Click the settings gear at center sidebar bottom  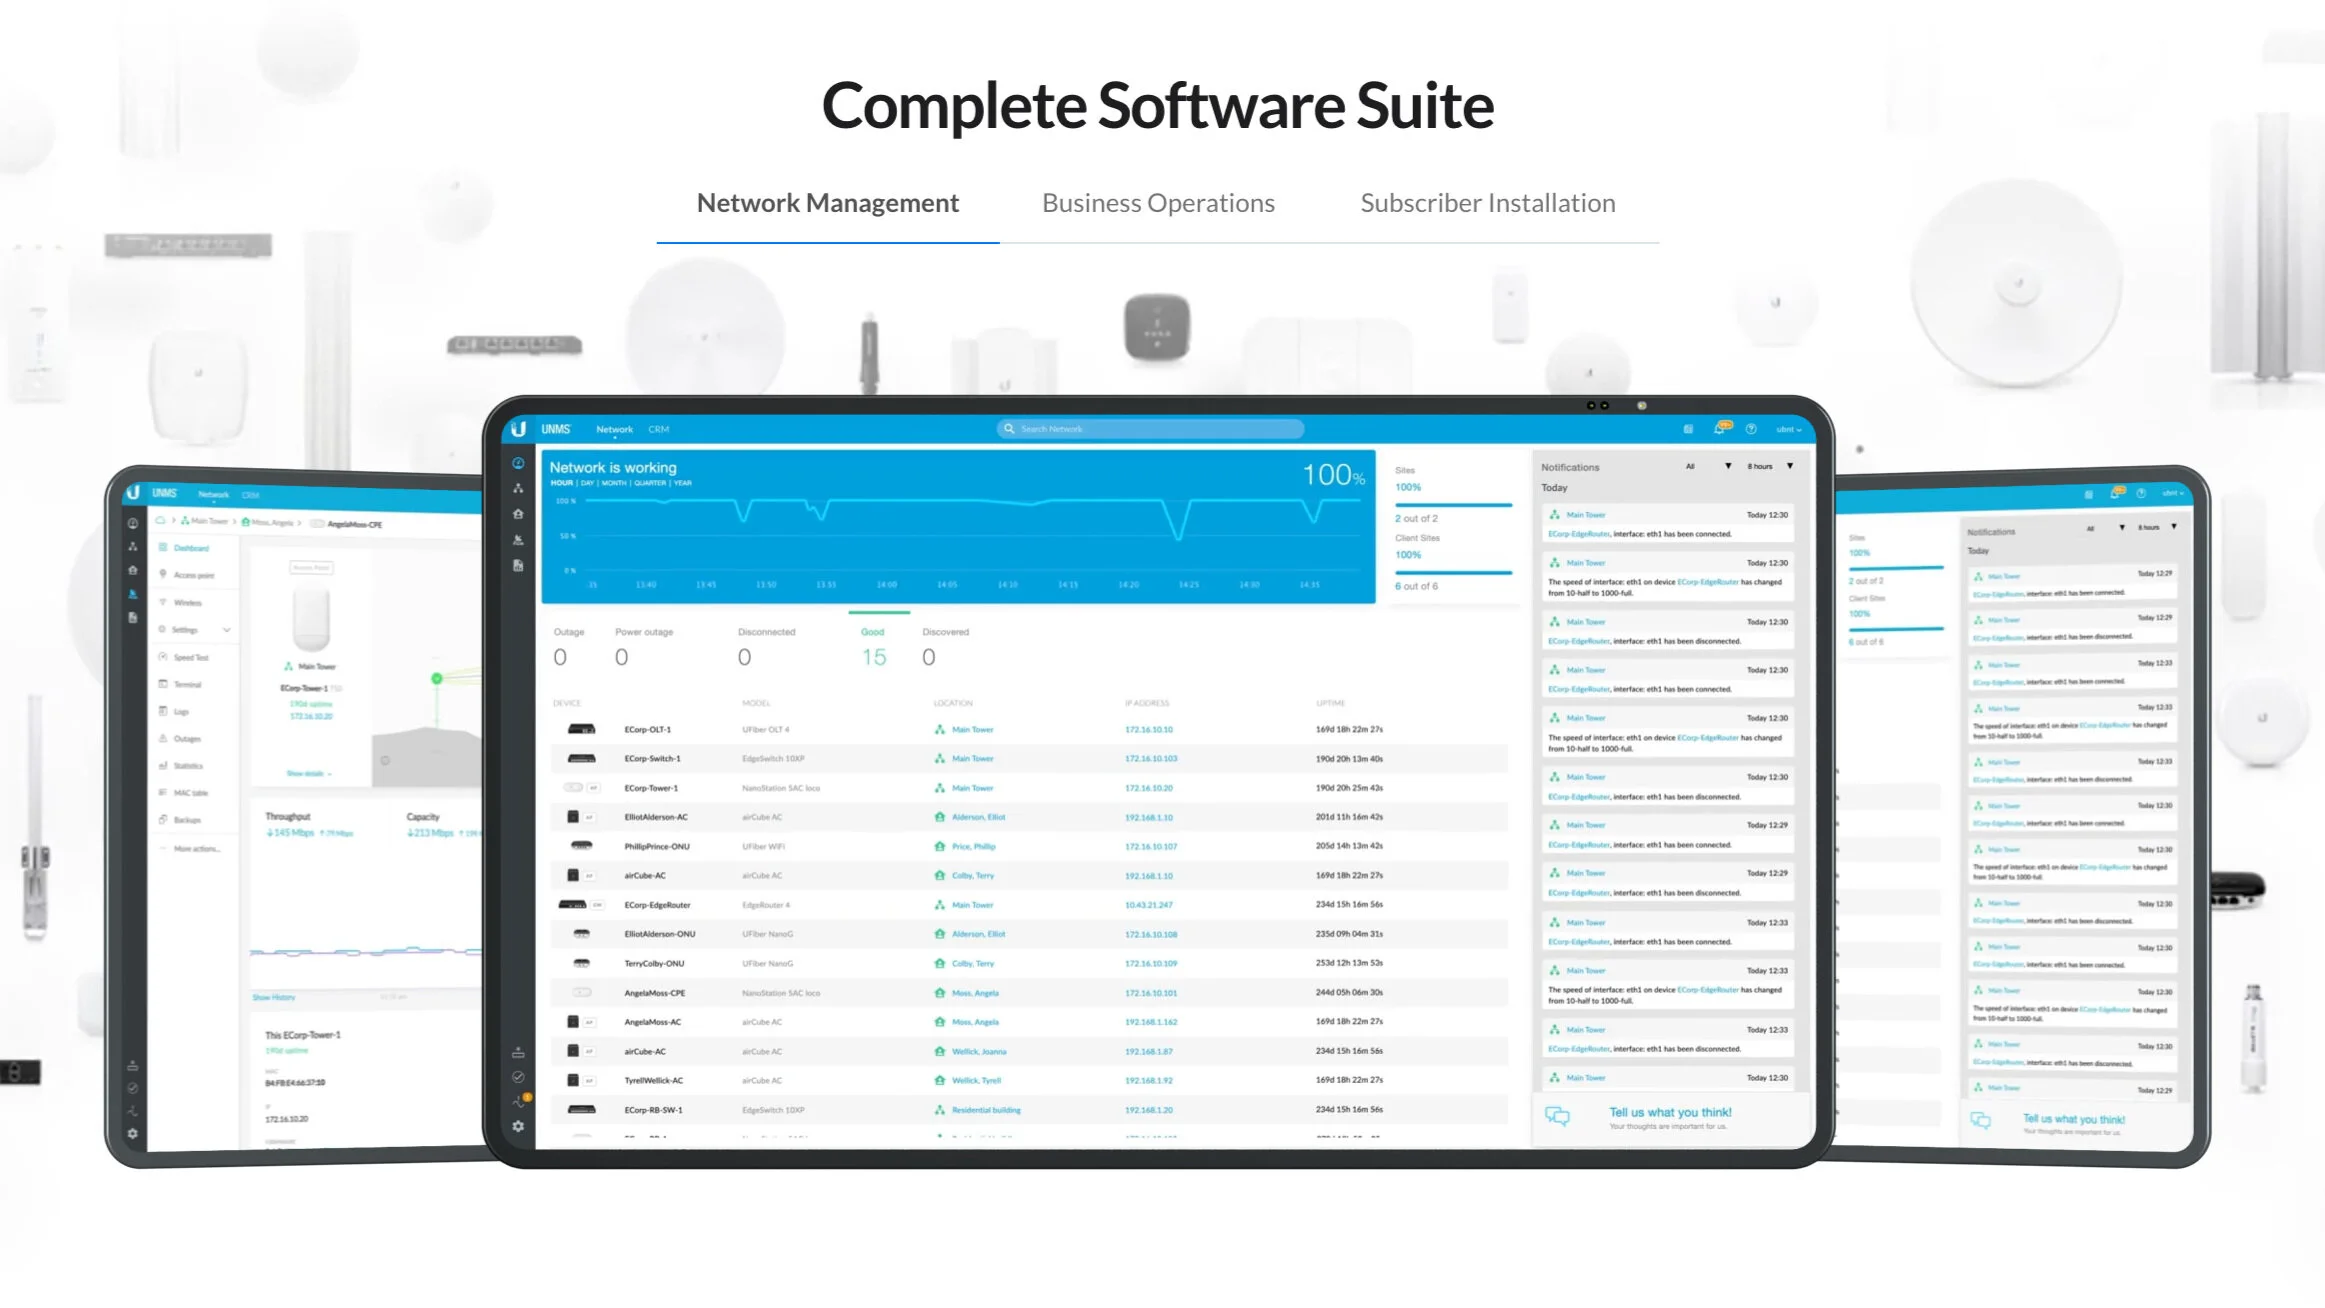pos(518,1126)
